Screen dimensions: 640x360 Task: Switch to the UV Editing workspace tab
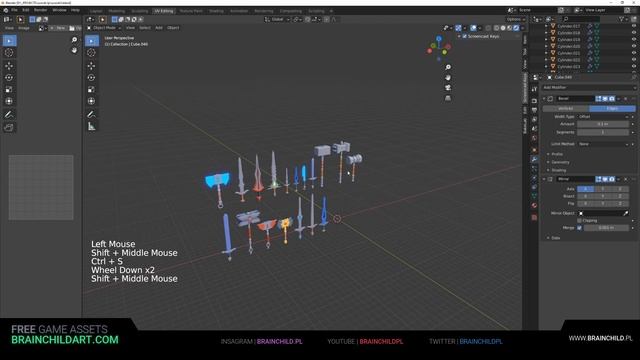pos(164,11)
